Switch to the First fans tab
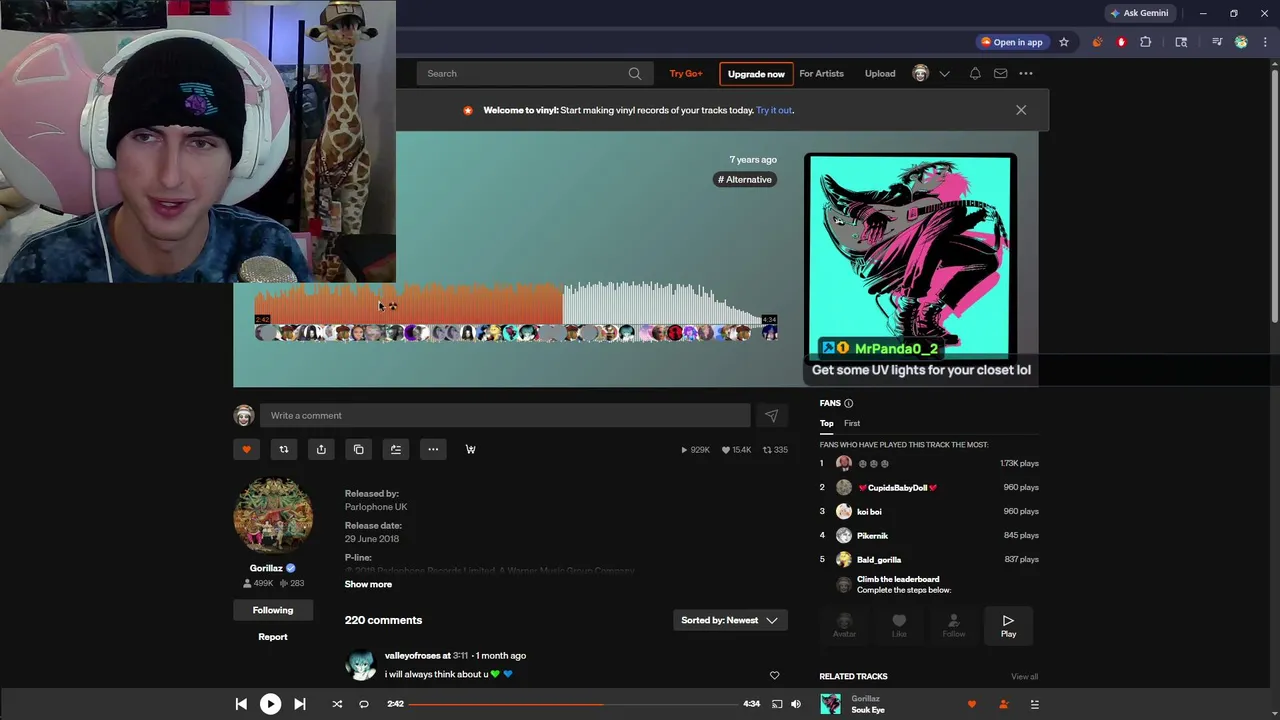The width and height of the screenshot is (1280, 720). pyautogui.click(x=852, y=423)
